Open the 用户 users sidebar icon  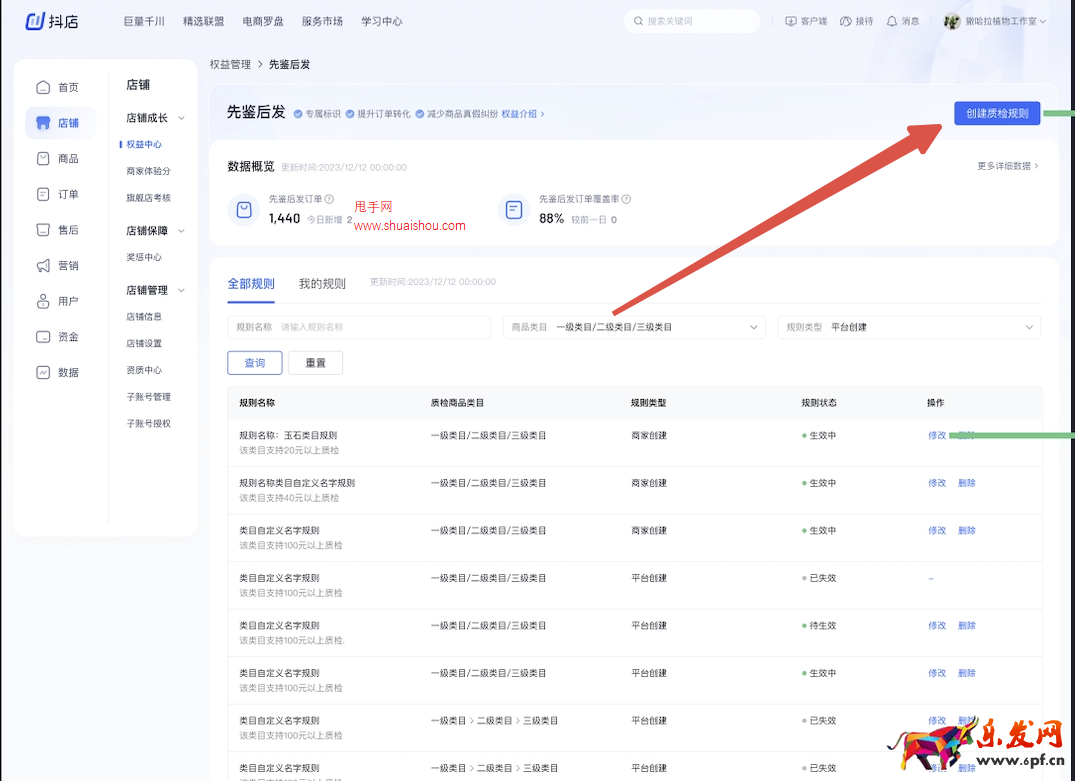click(43, 301)
